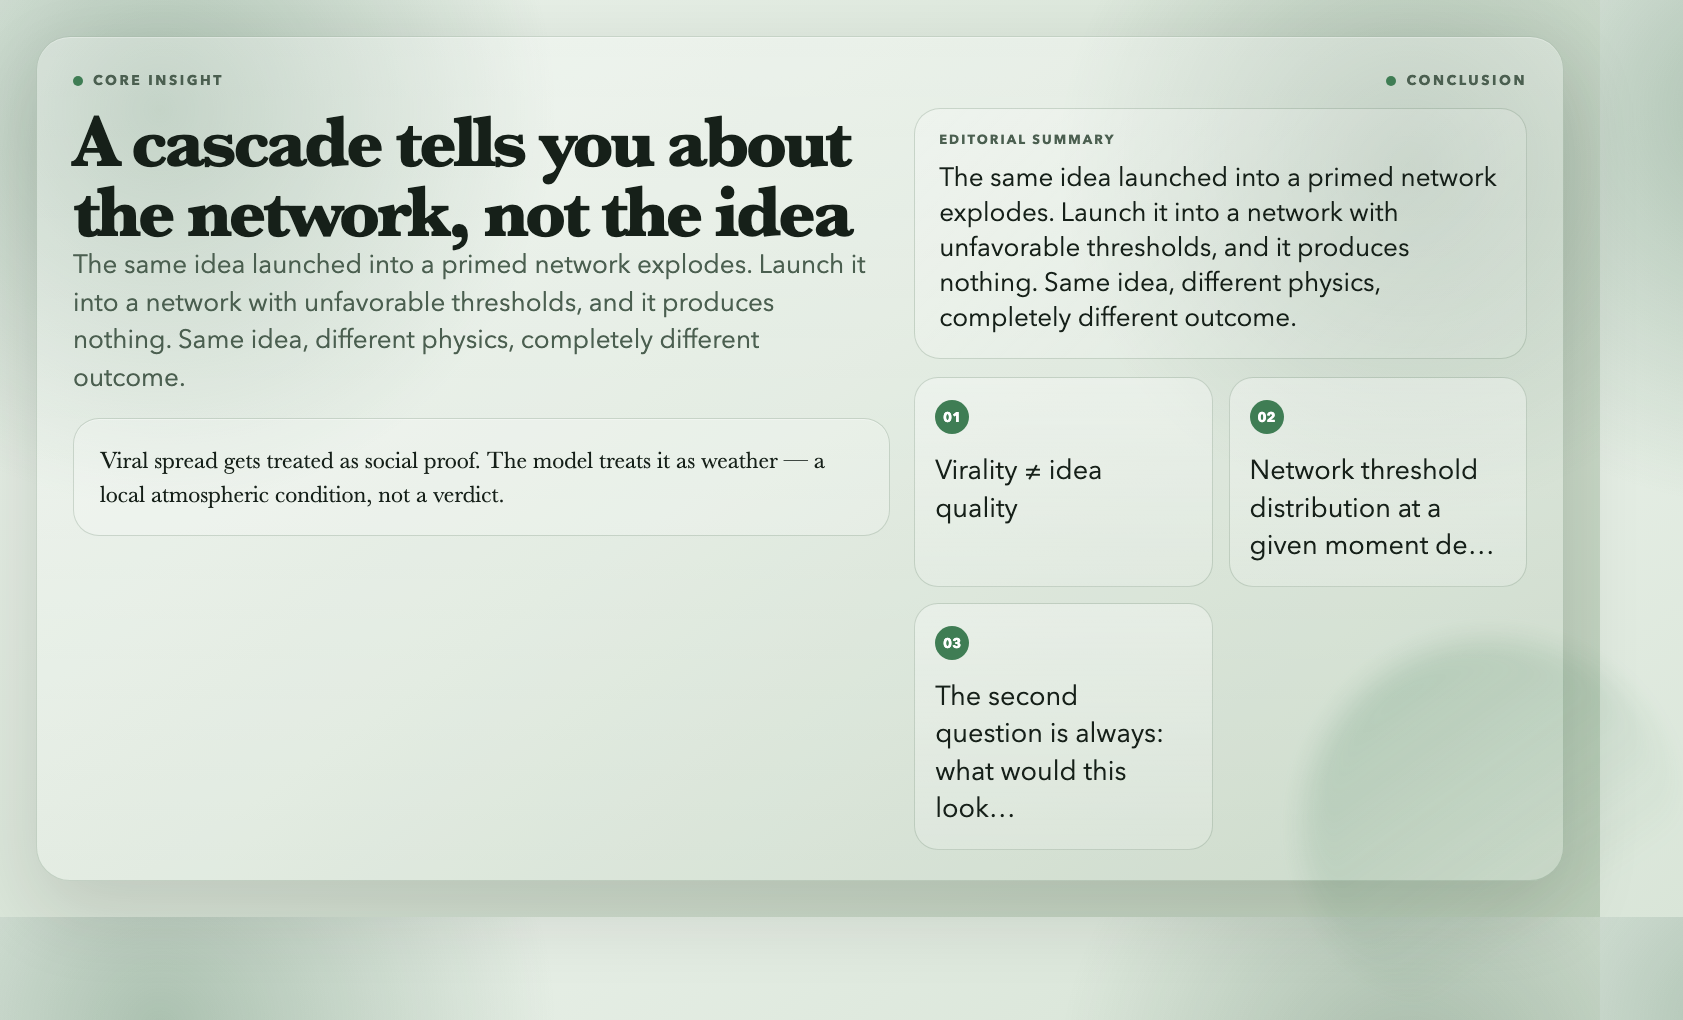Click the subtitle paragraph under the headline
This screenshot has width=1683, height=1020.
[x=470, y=321]
